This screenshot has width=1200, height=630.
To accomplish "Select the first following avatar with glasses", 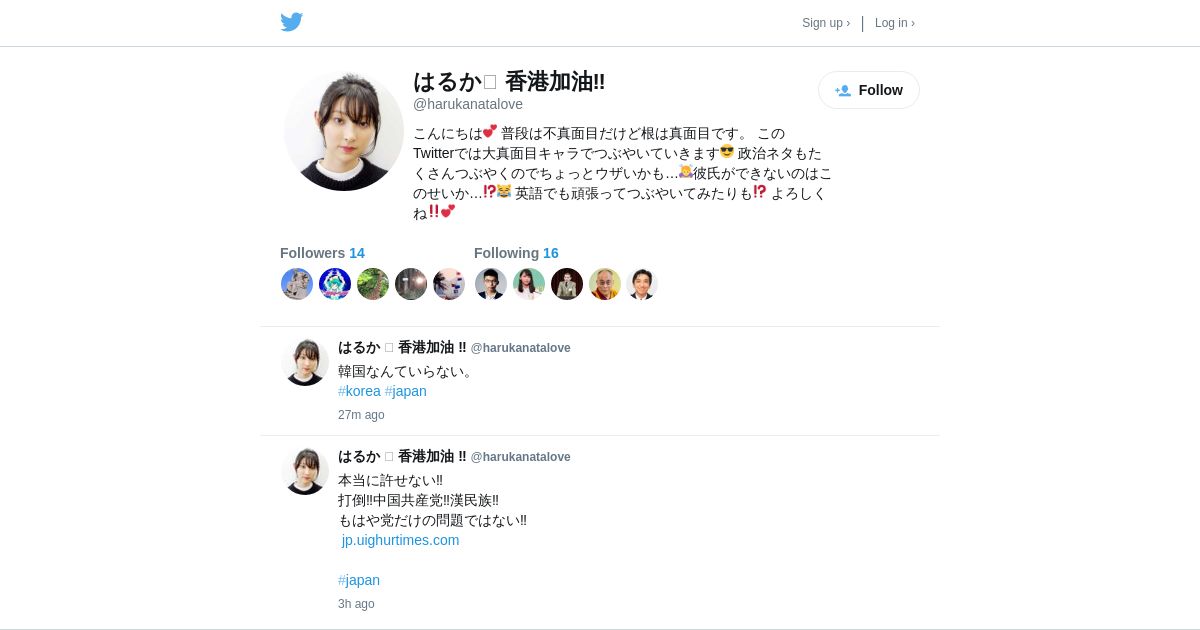I will [x=491, y=284].
